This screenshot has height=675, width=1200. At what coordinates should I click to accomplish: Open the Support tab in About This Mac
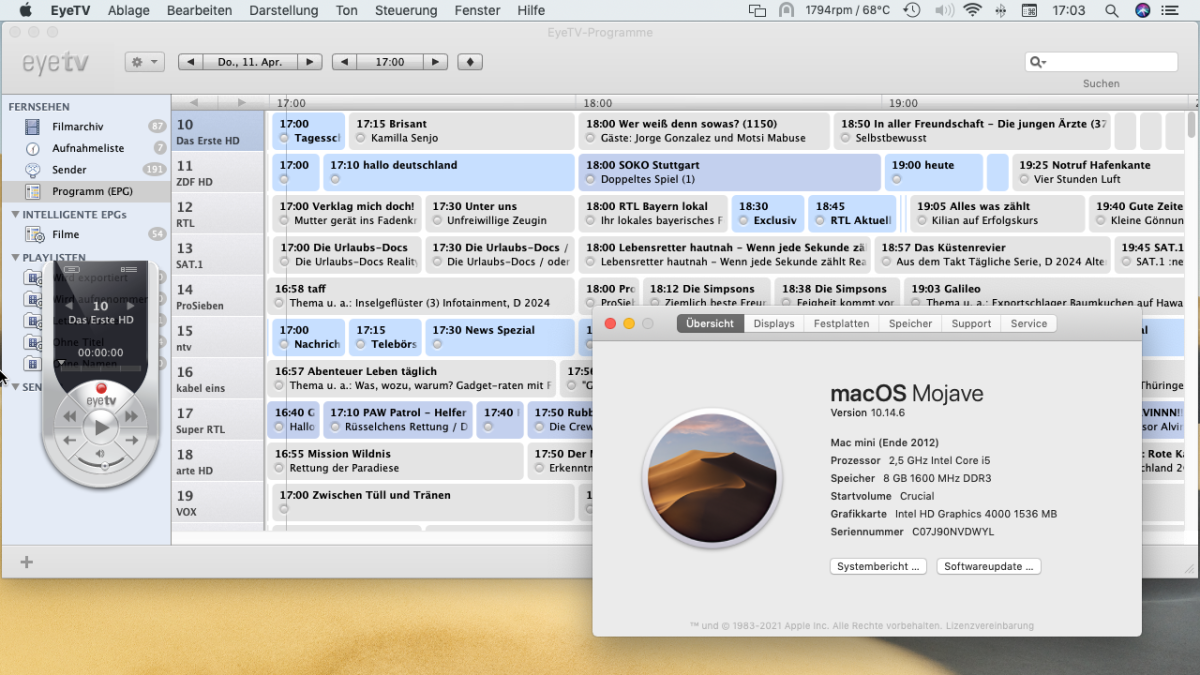pyautogui.click(x=971, y=324)
